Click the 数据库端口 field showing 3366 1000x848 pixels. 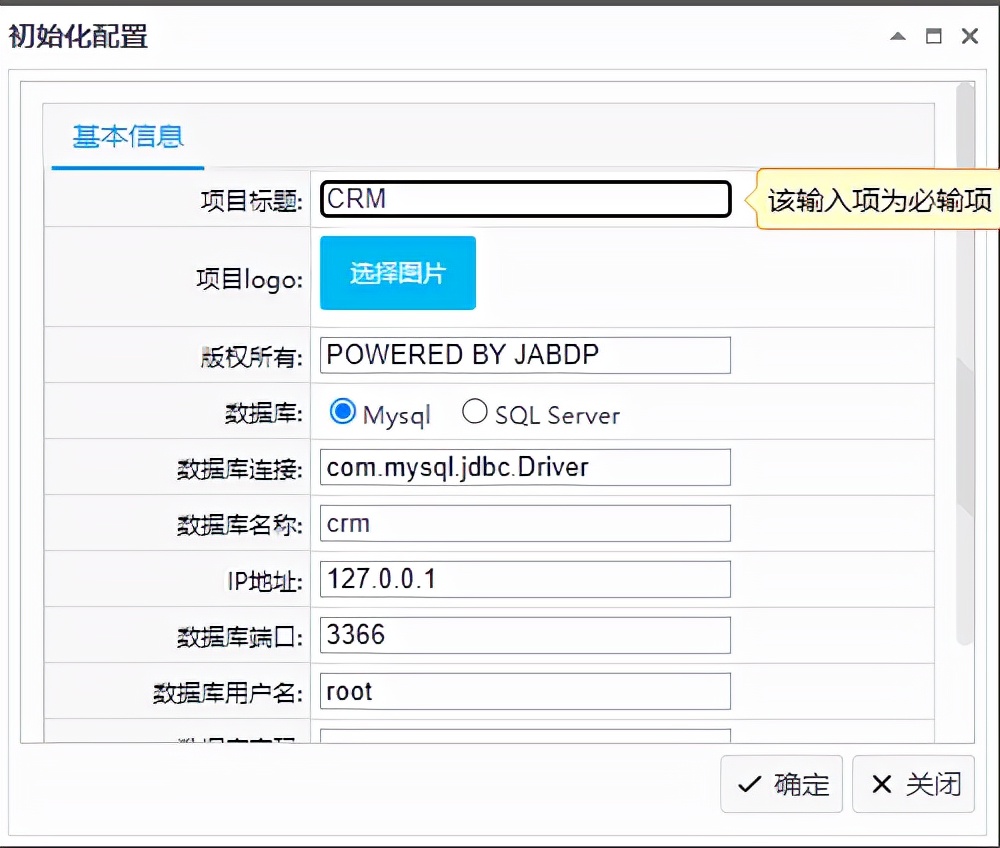tap(526, 636)
